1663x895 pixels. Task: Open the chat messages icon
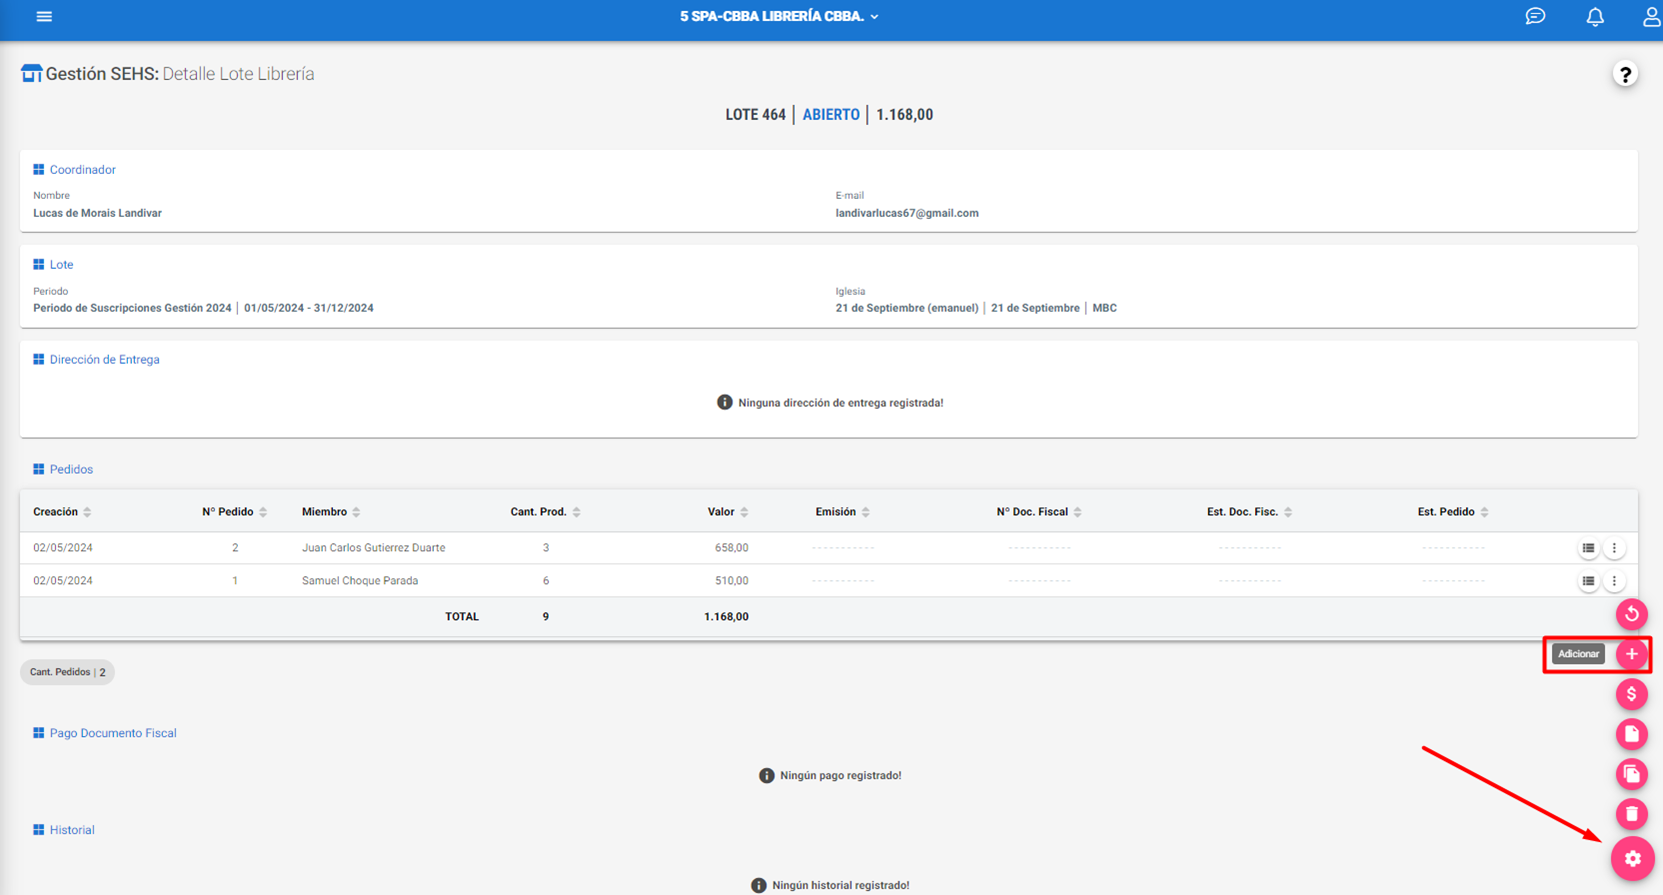pyautogui.click(x=1535, y=16)
